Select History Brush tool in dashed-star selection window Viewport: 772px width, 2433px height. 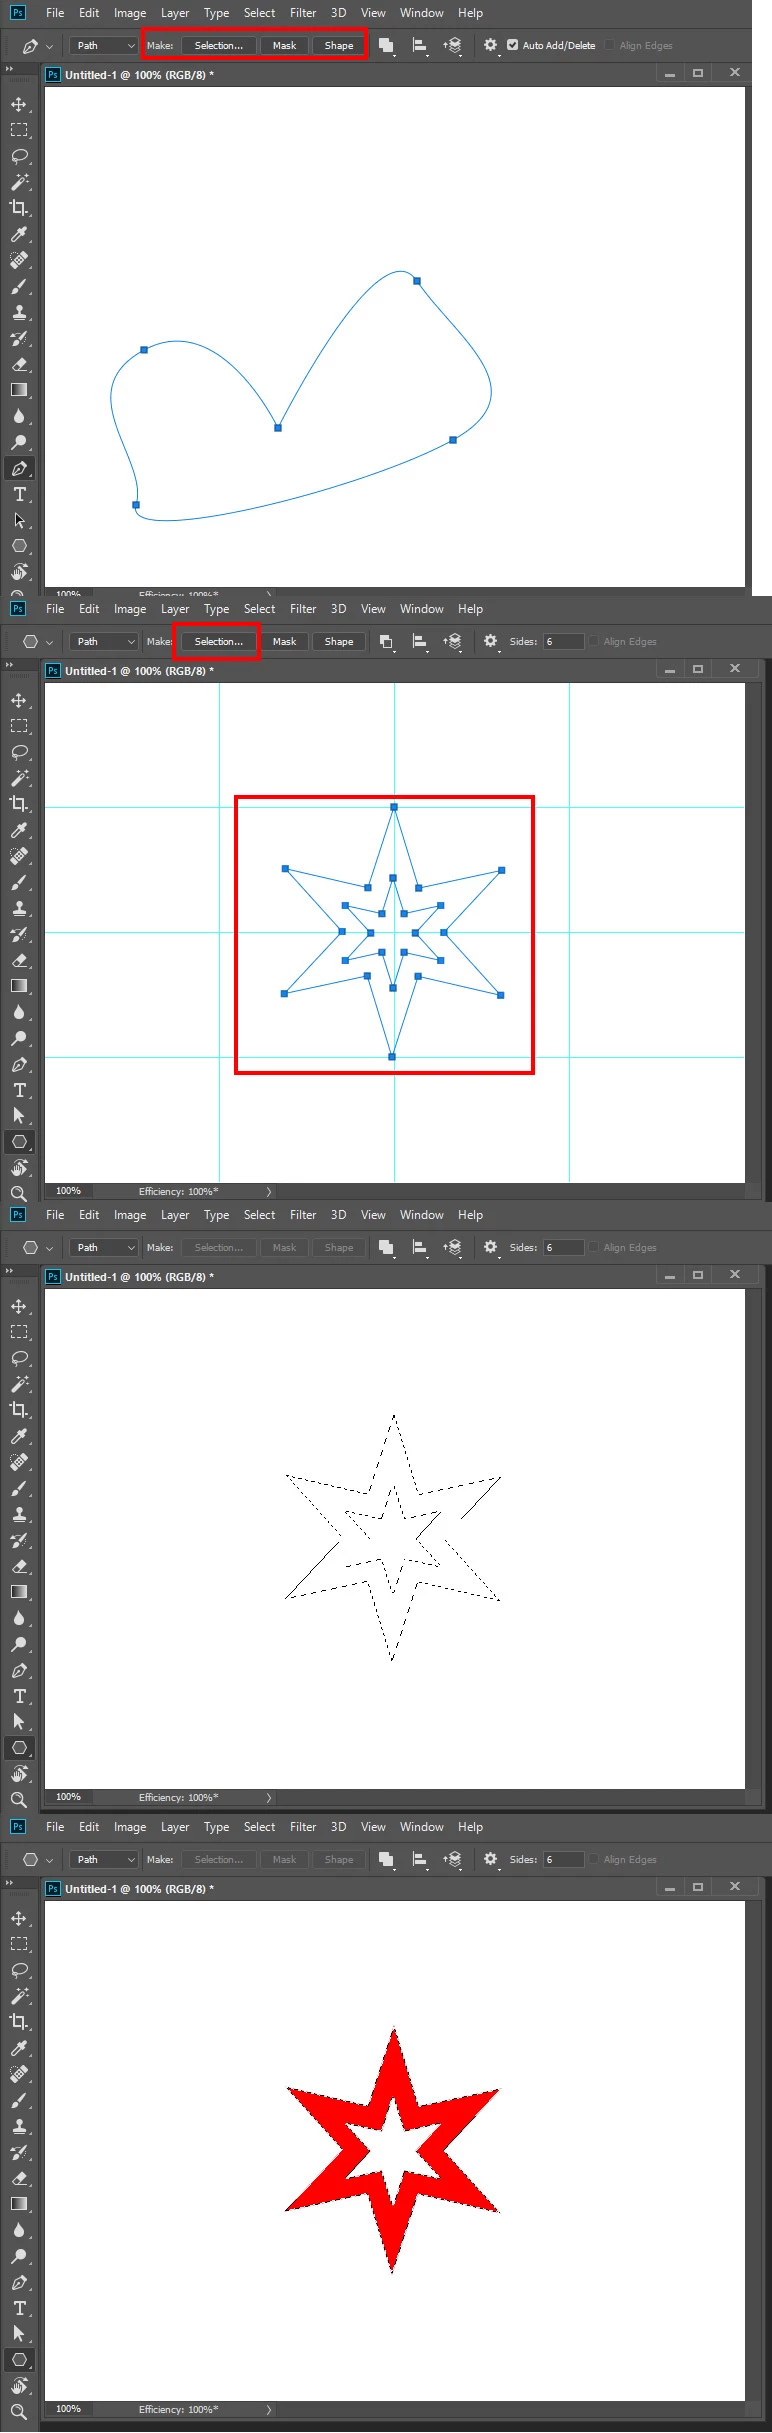[x=19, y=1540]
